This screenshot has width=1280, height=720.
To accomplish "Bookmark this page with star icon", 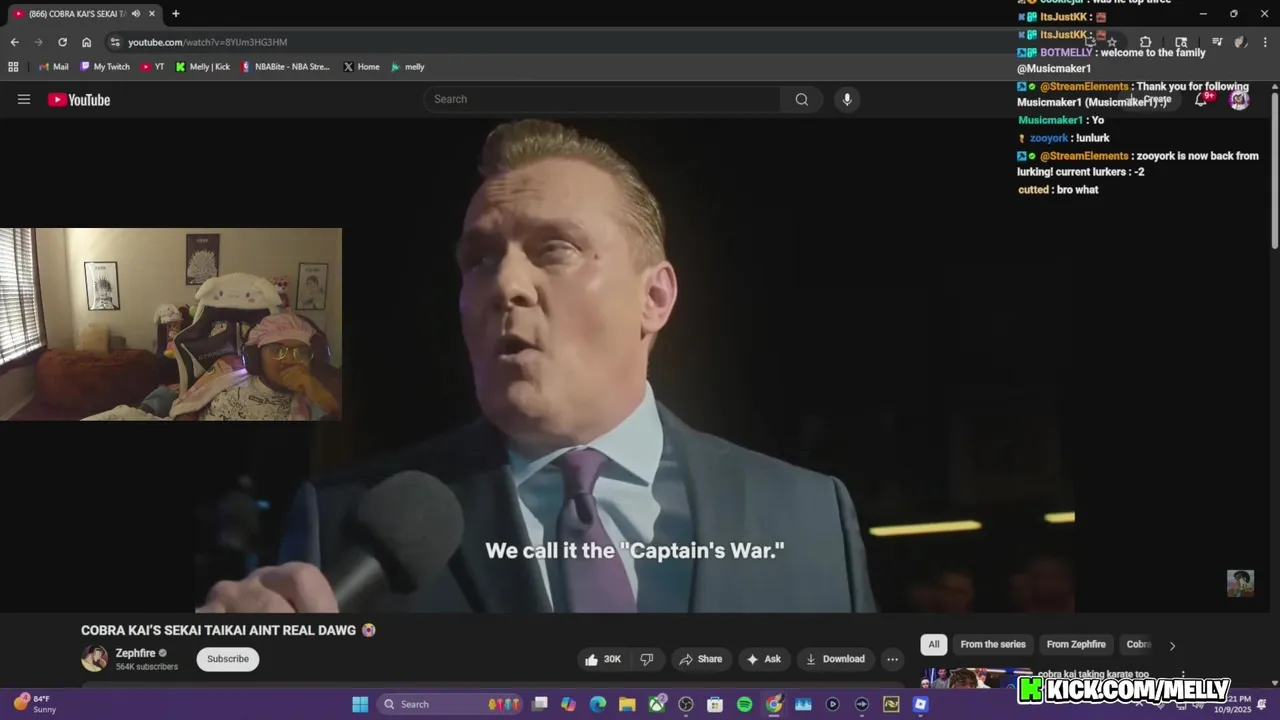I will pos(1112,42).
